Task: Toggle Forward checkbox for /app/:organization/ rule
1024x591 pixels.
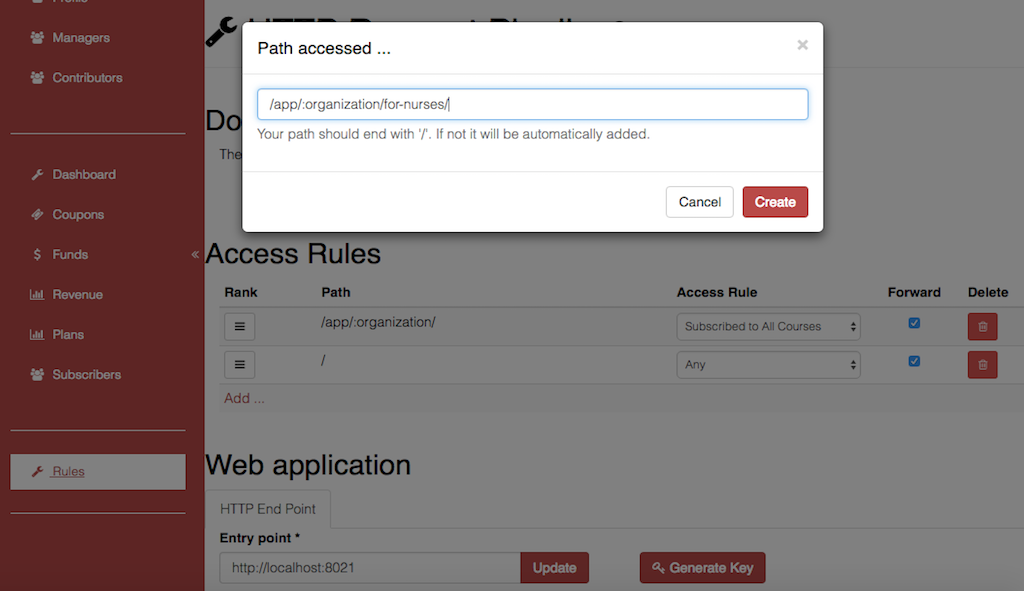Action: [914, 323]
